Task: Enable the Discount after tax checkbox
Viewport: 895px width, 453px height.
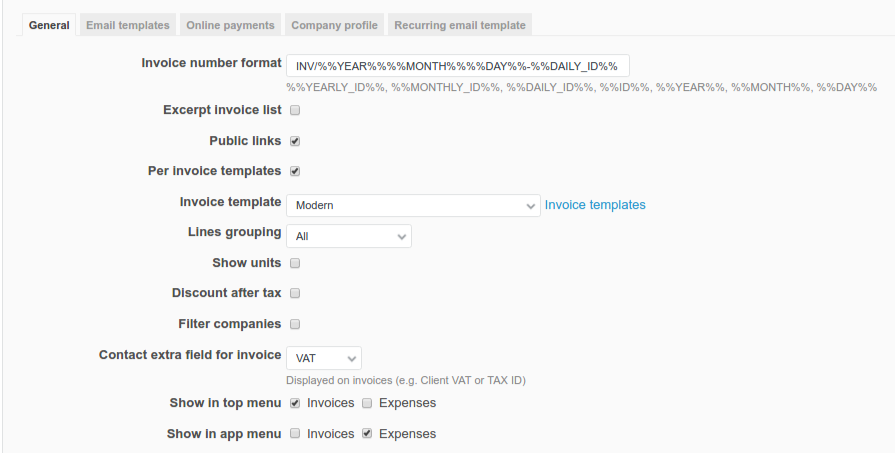Action: [x=295, y=294]
